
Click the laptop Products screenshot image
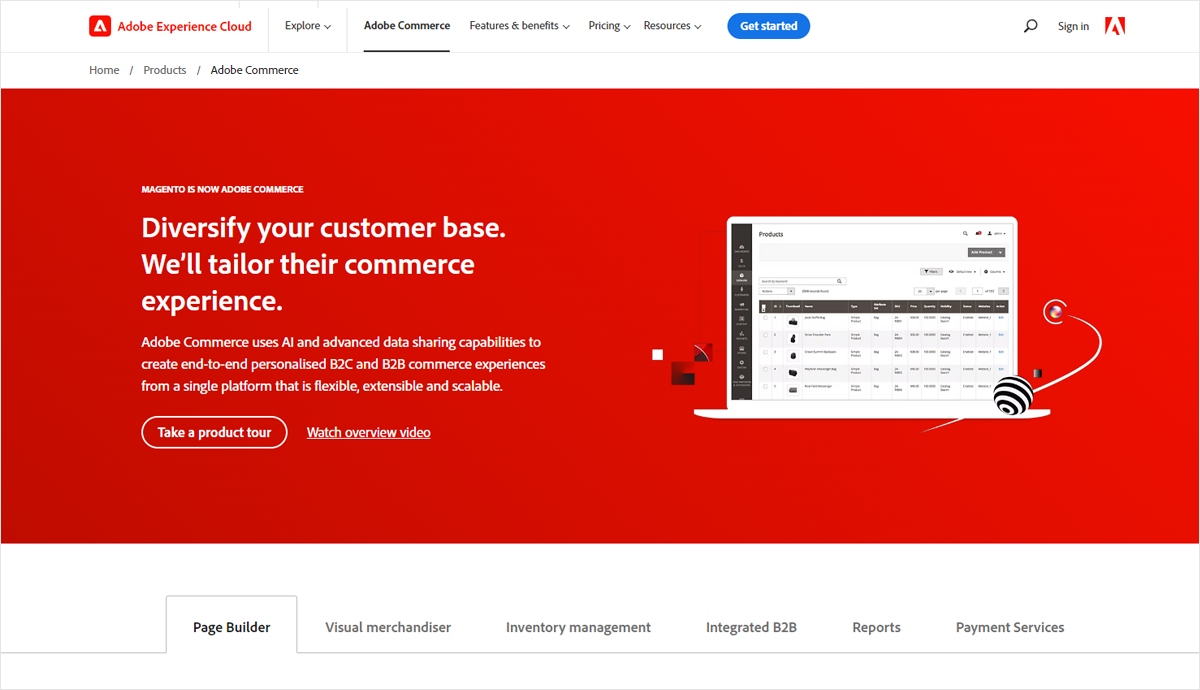[x=872, y=317]
